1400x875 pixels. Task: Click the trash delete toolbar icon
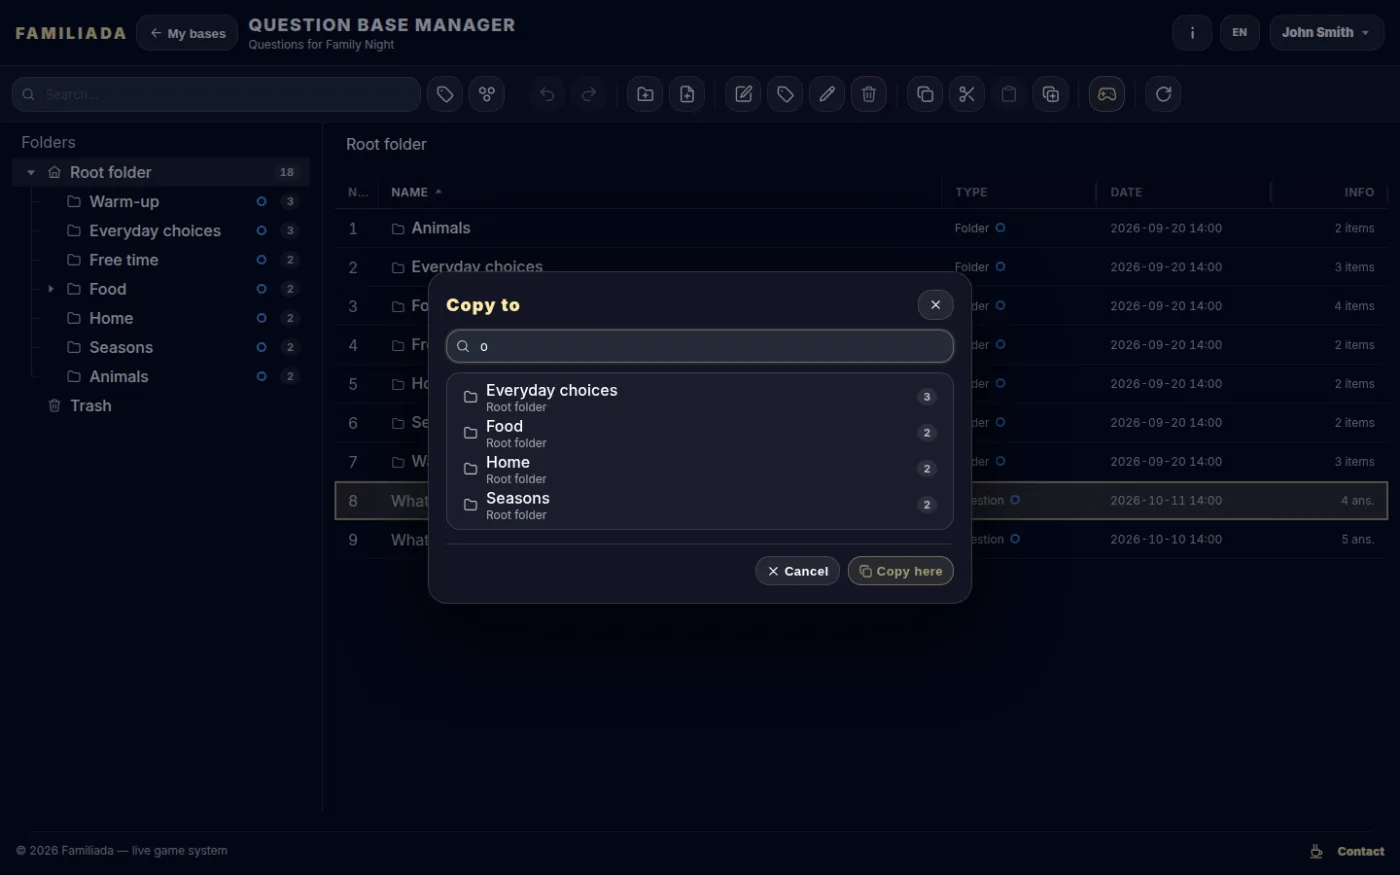pyautogui.click(x=869, y=94)
